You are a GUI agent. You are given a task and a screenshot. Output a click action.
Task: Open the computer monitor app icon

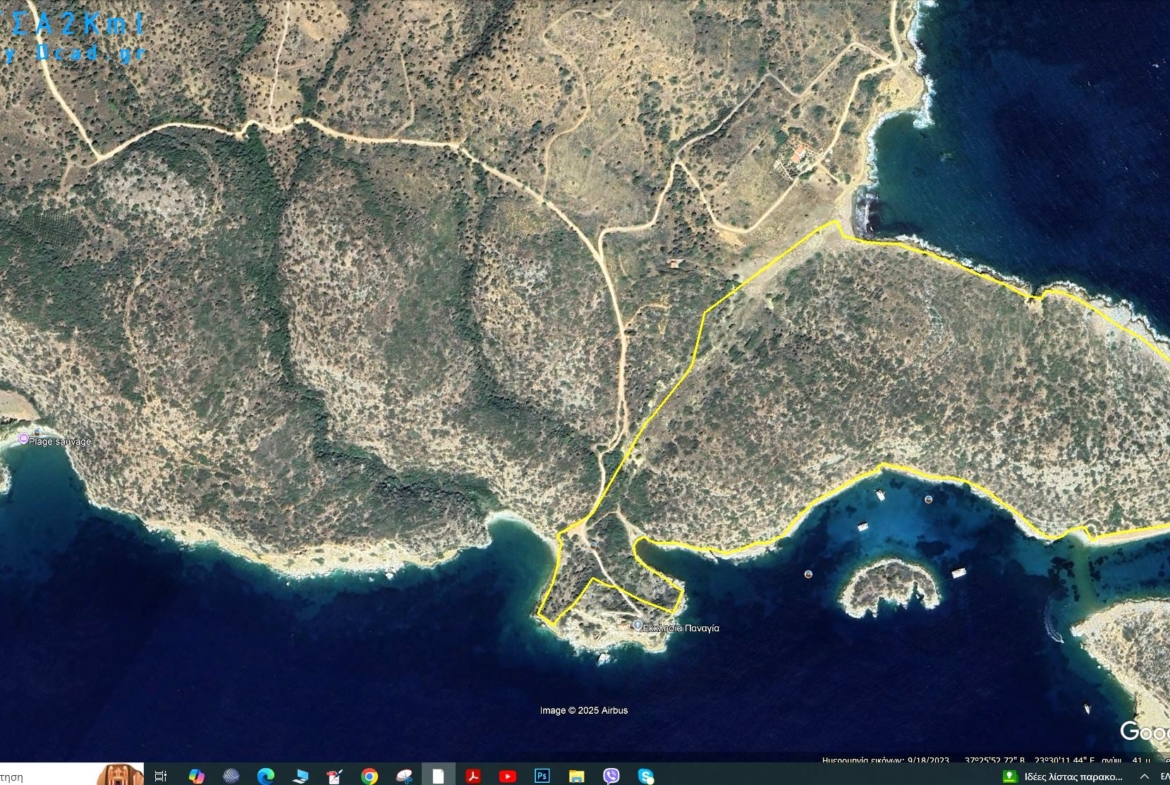tap(301, 776)
